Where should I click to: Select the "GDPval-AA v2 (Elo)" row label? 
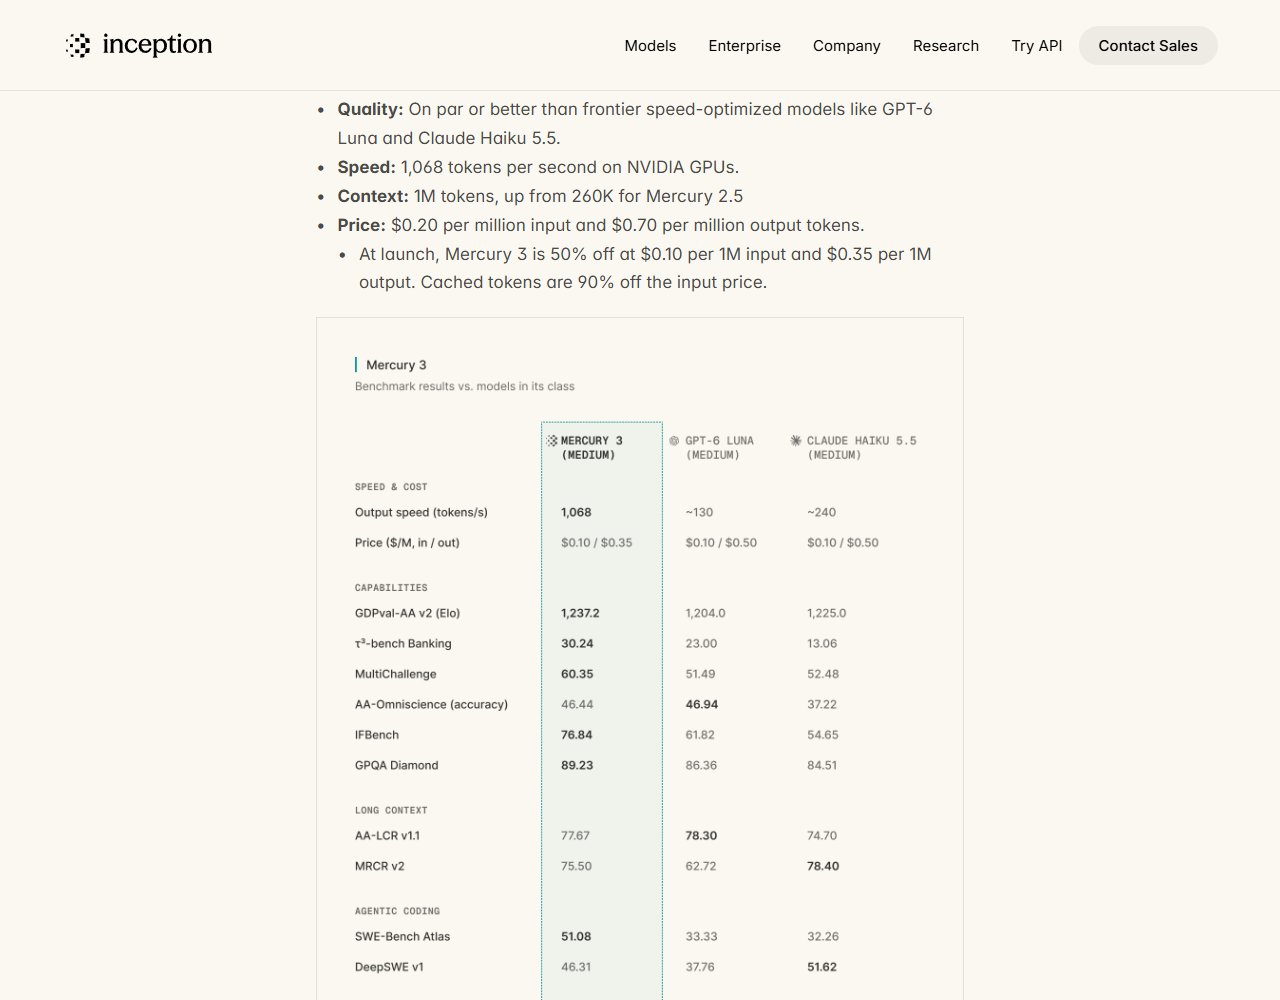pos(407,613)
